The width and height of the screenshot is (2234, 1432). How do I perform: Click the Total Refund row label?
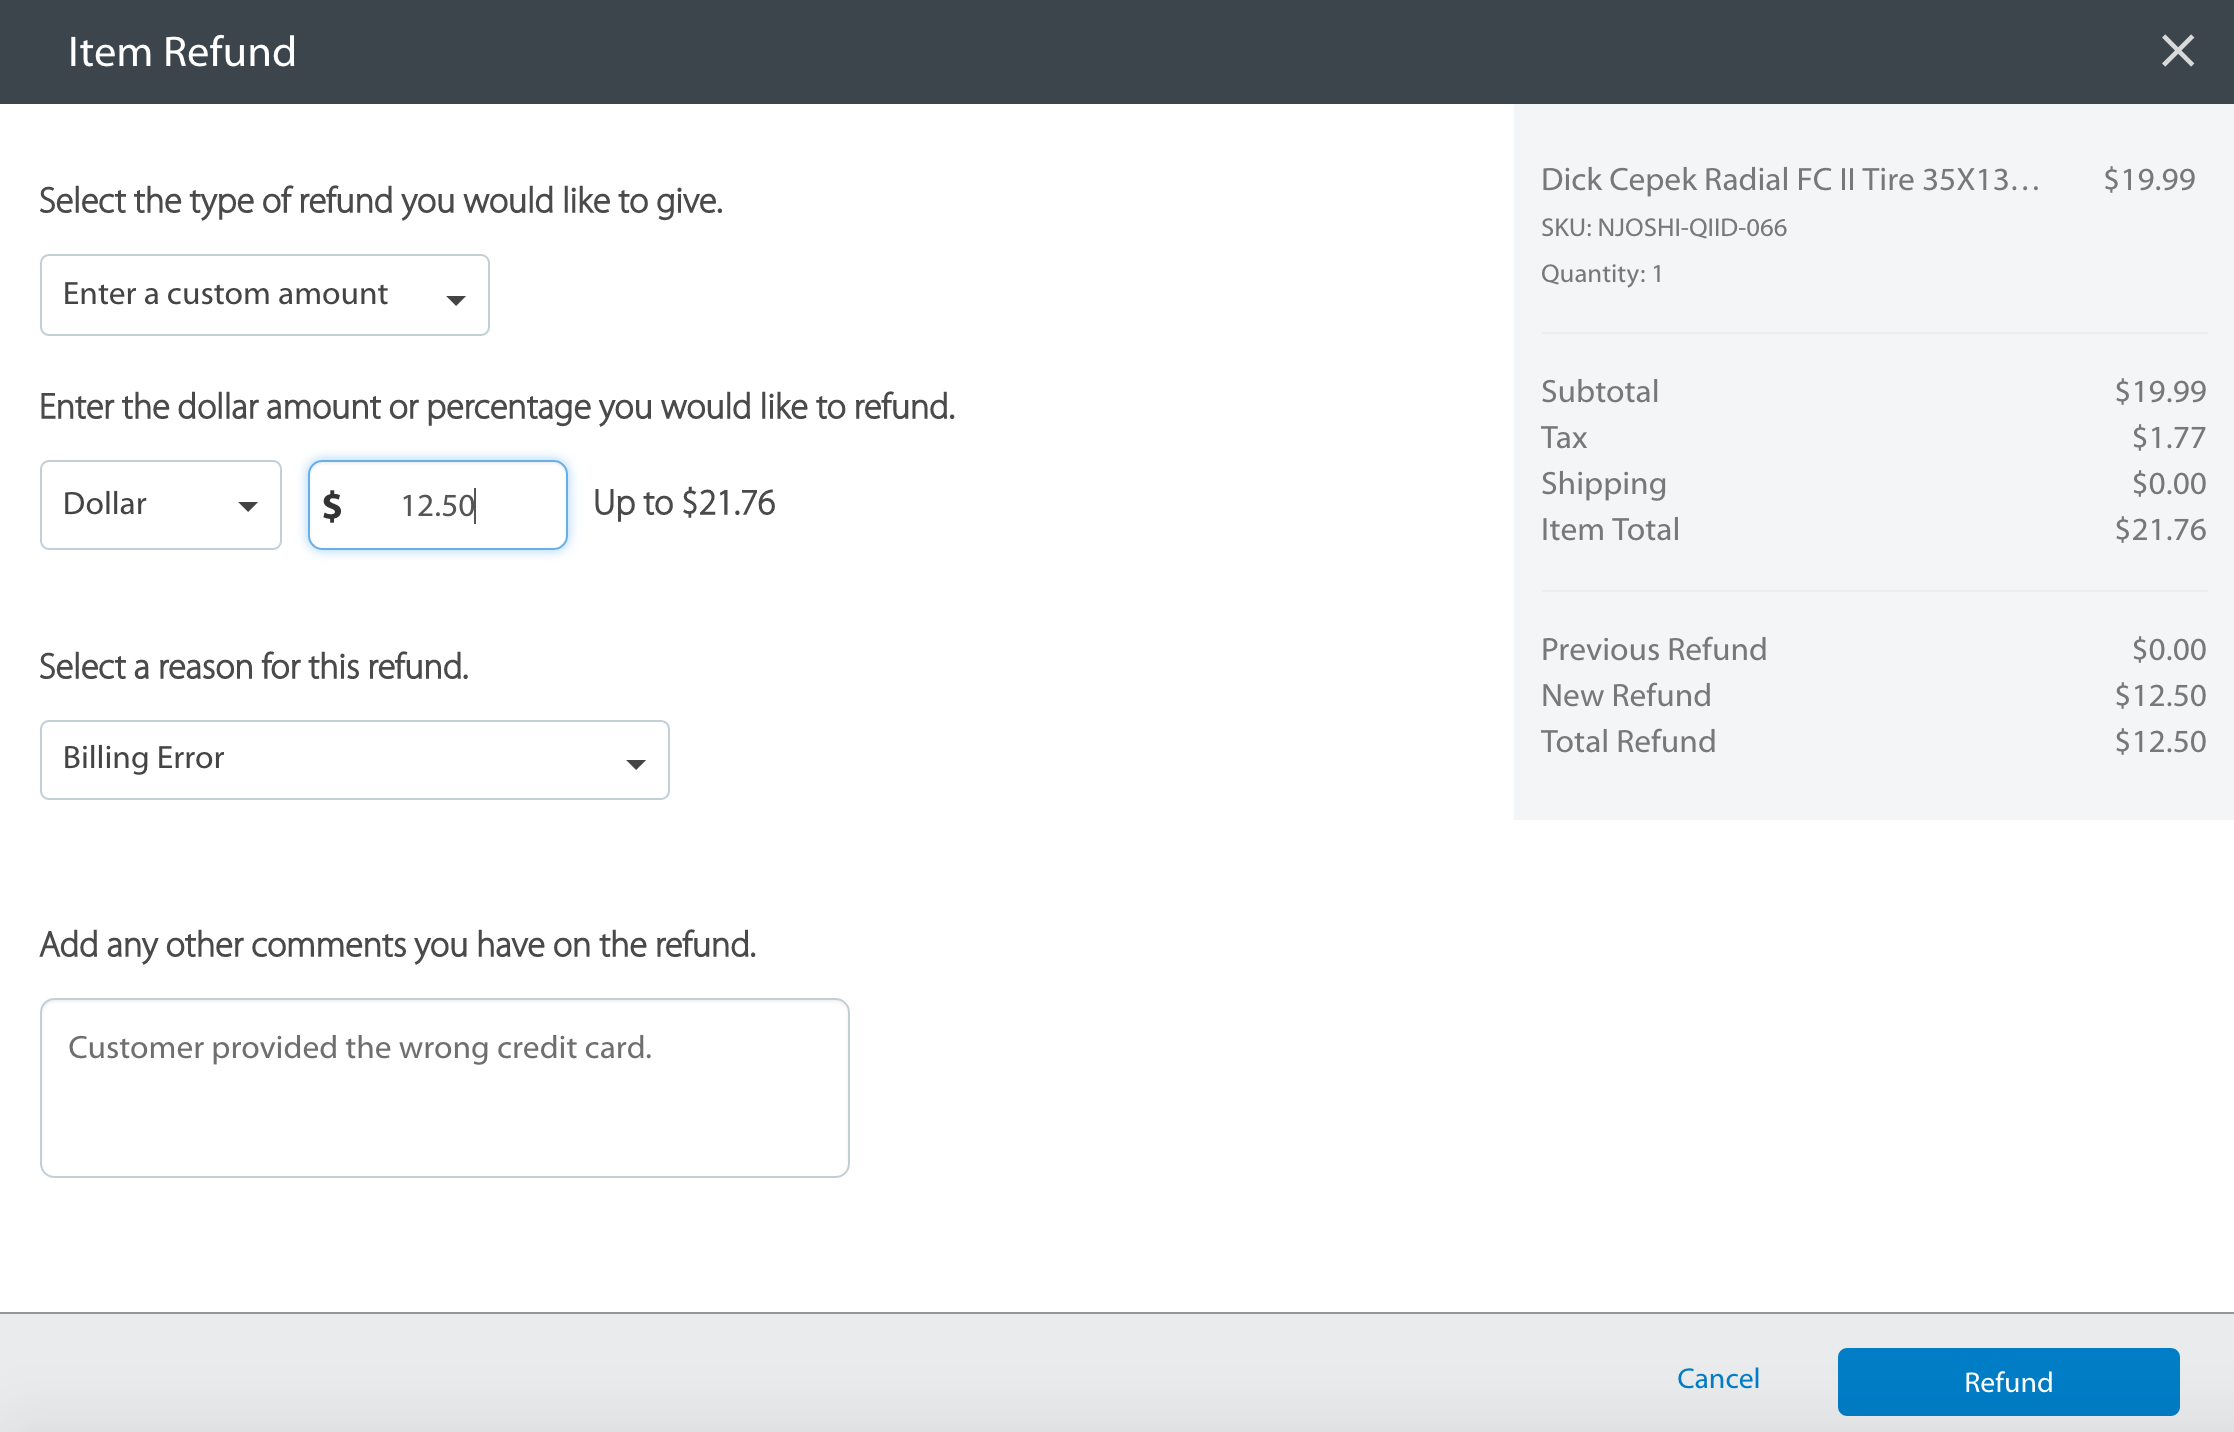(1628, 741)
